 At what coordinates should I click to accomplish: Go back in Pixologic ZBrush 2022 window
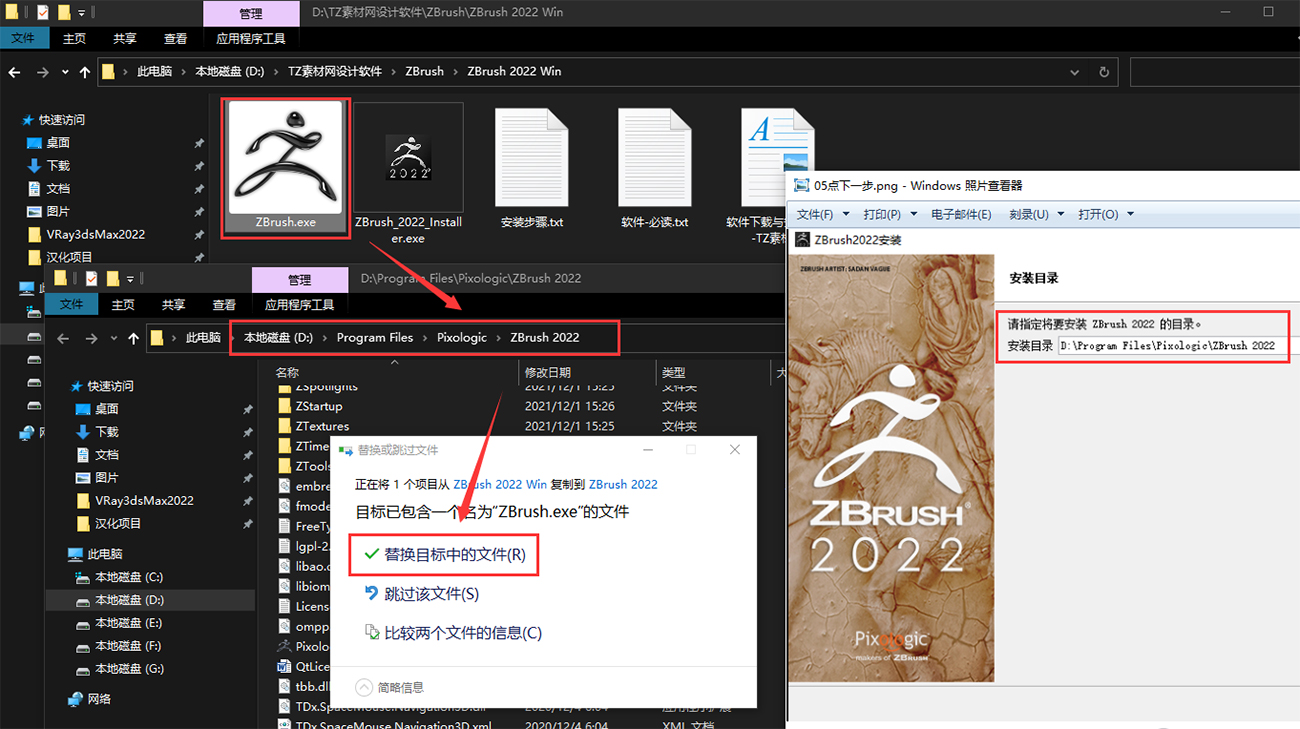click(x=63, y=338)
